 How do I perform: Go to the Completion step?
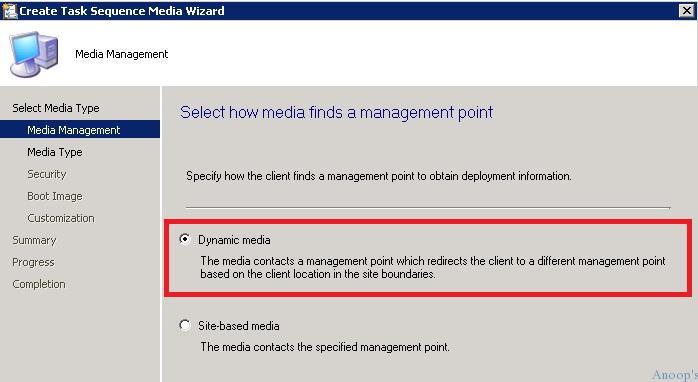39,284
